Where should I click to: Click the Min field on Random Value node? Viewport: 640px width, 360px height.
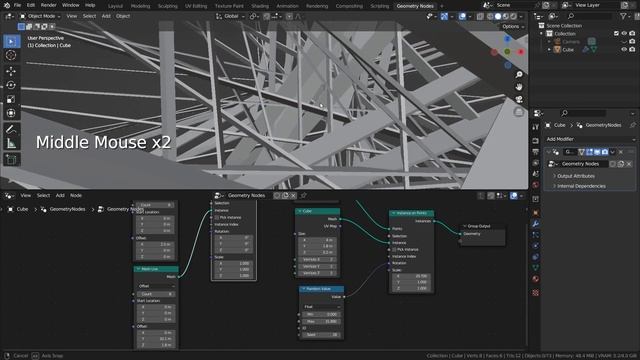(x=322, y=314)
